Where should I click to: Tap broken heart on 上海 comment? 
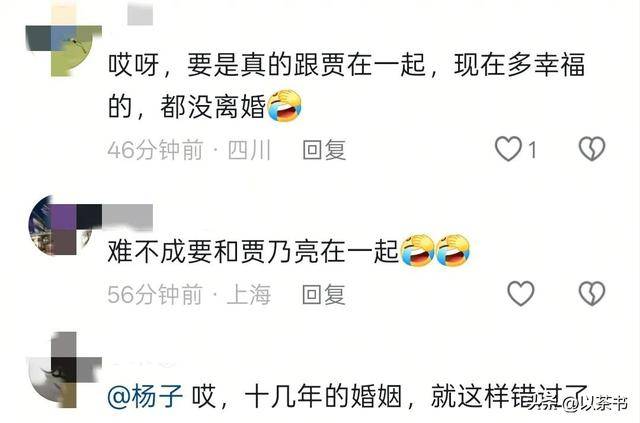click(x=592, y=293)
